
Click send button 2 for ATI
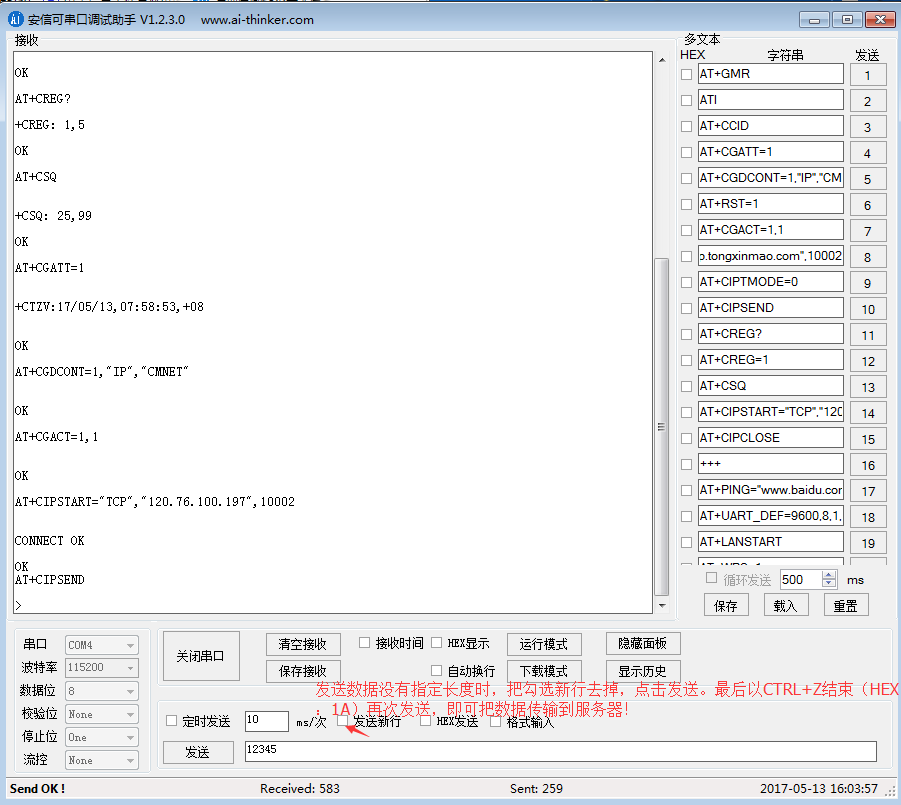[x=868, y=101]
